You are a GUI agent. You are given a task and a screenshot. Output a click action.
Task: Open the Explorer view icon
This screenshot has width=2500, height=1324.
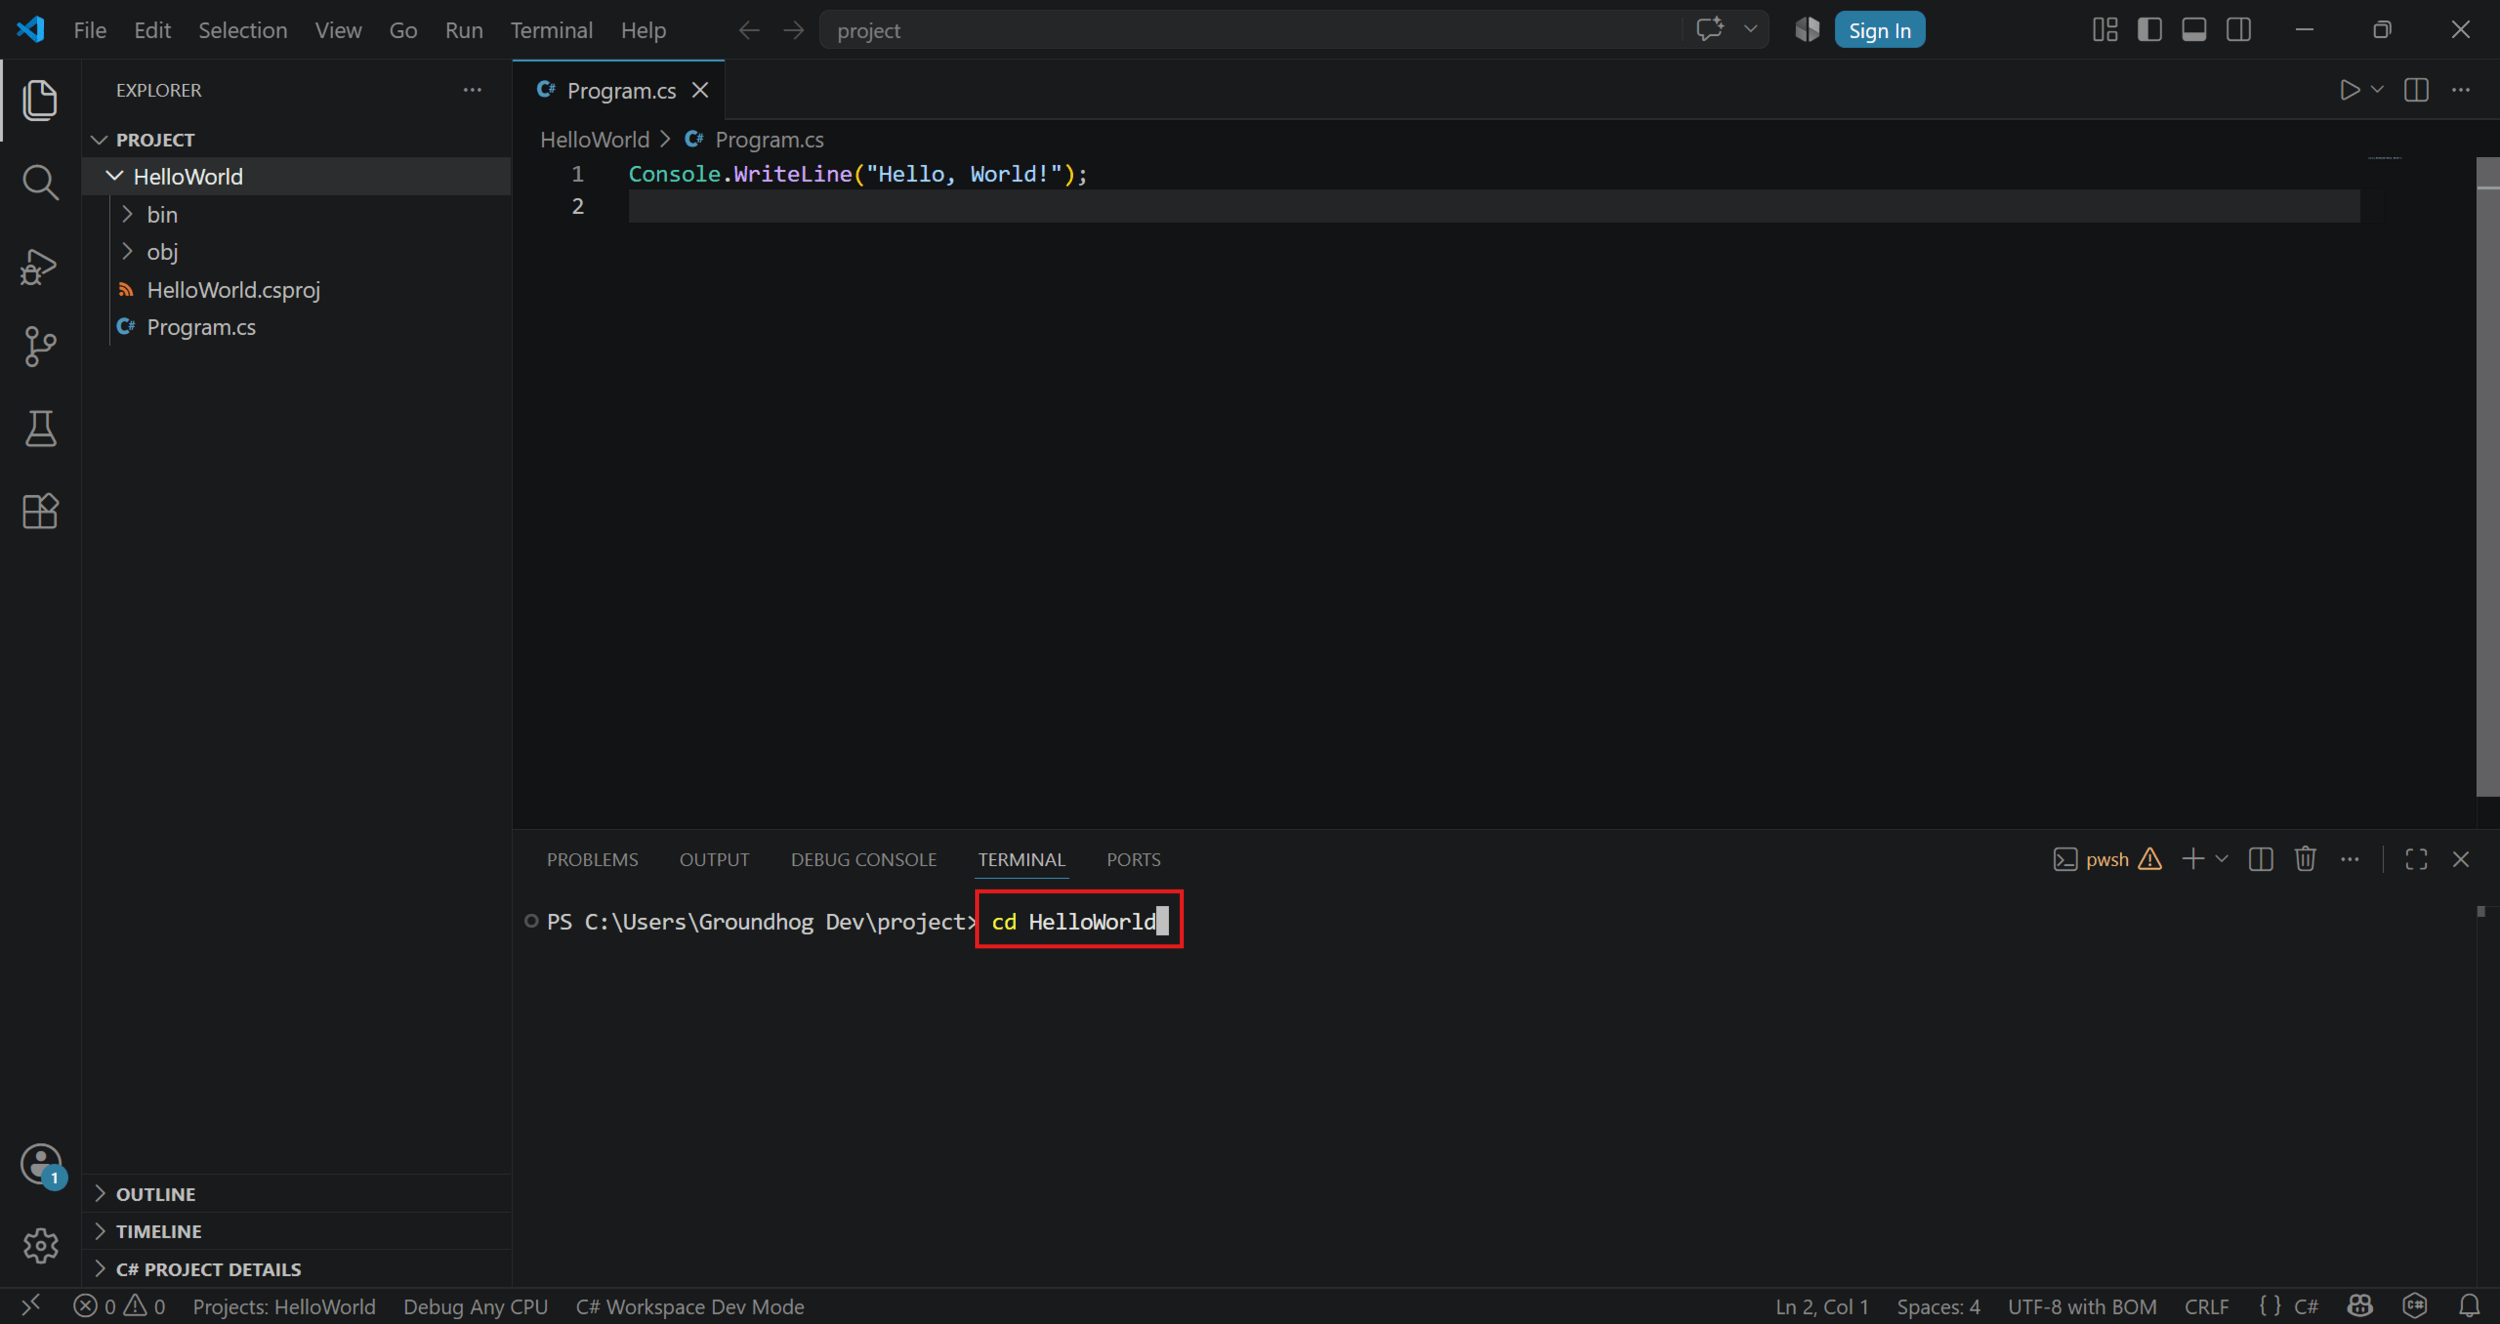click(40, 100)
